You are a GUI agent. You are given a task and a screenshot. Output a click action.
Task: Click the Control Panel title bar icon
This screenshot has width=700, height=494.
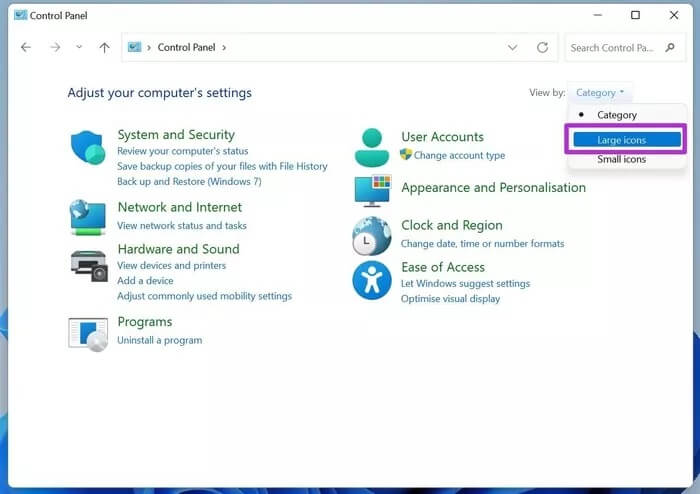pyautogui.click(x=21, y=15)
